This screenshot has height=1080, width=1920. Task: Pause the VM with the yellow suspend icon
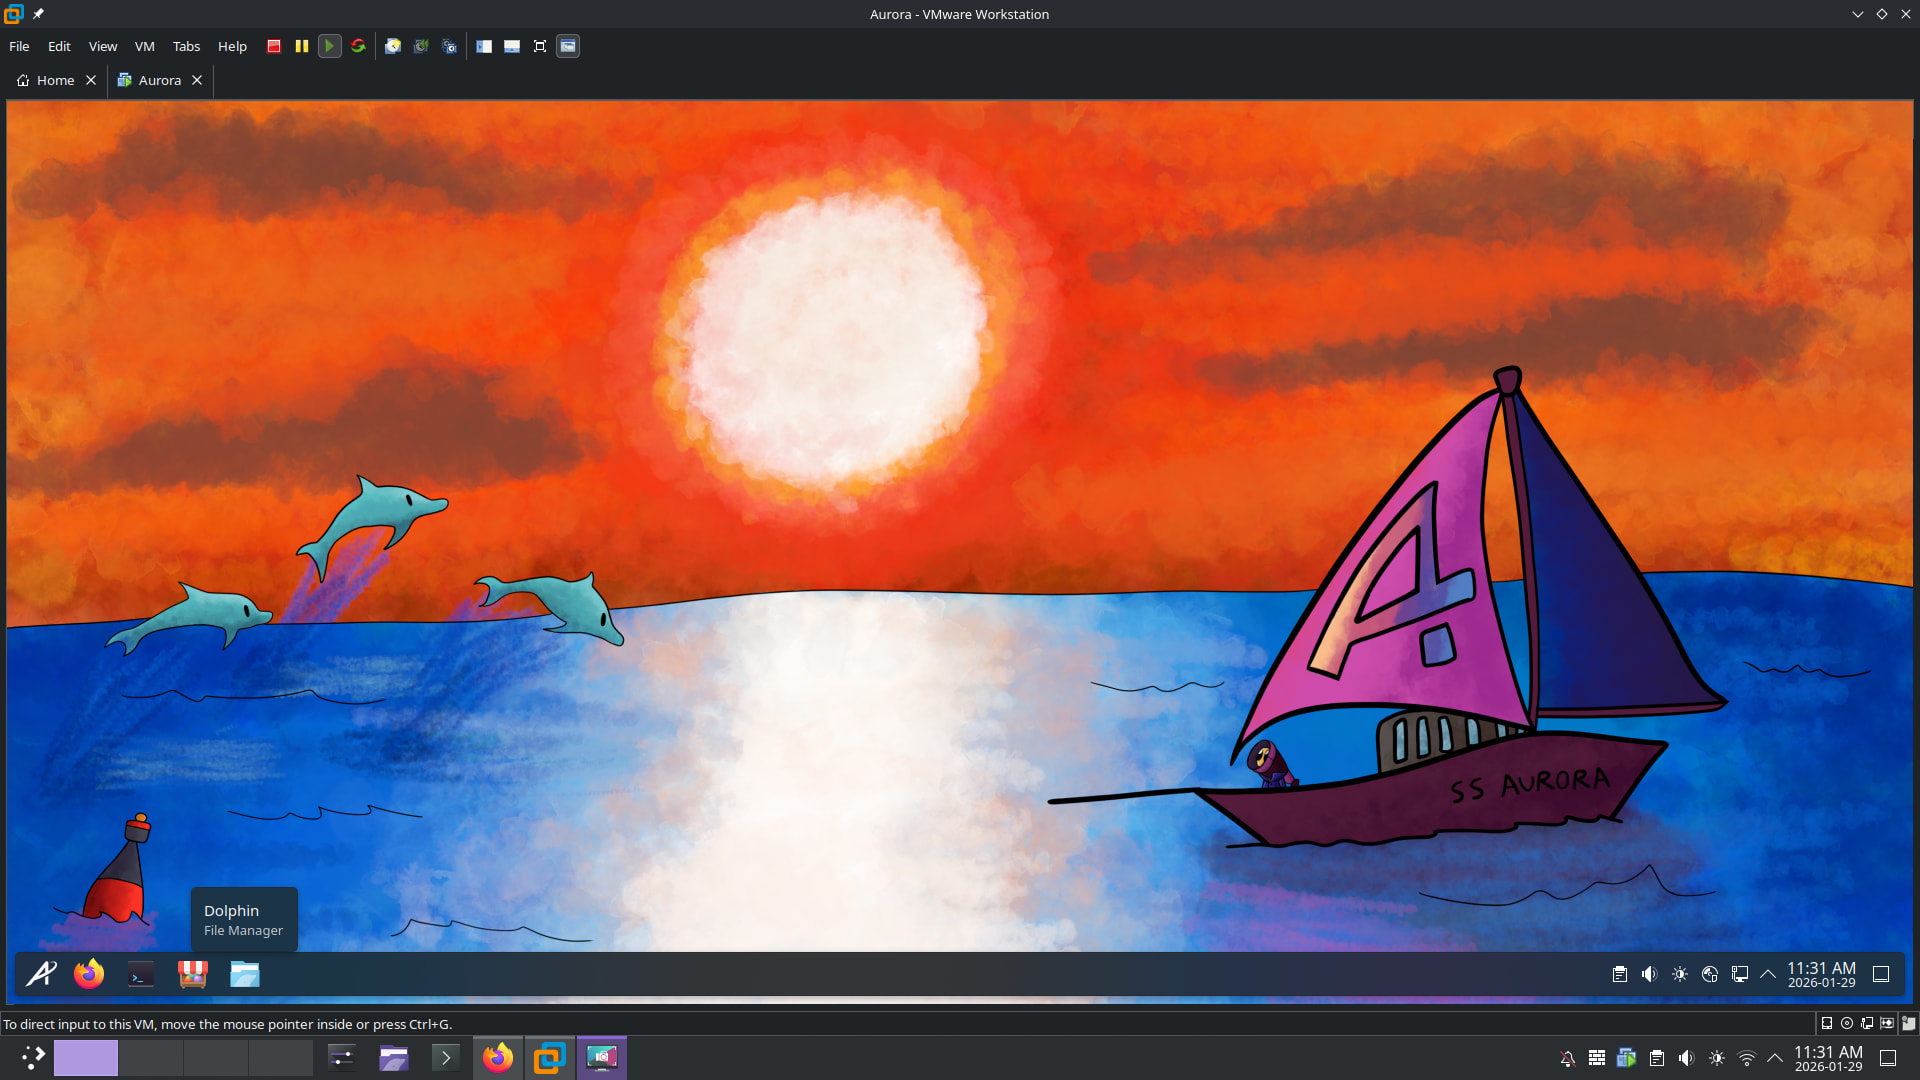(302, 46)
